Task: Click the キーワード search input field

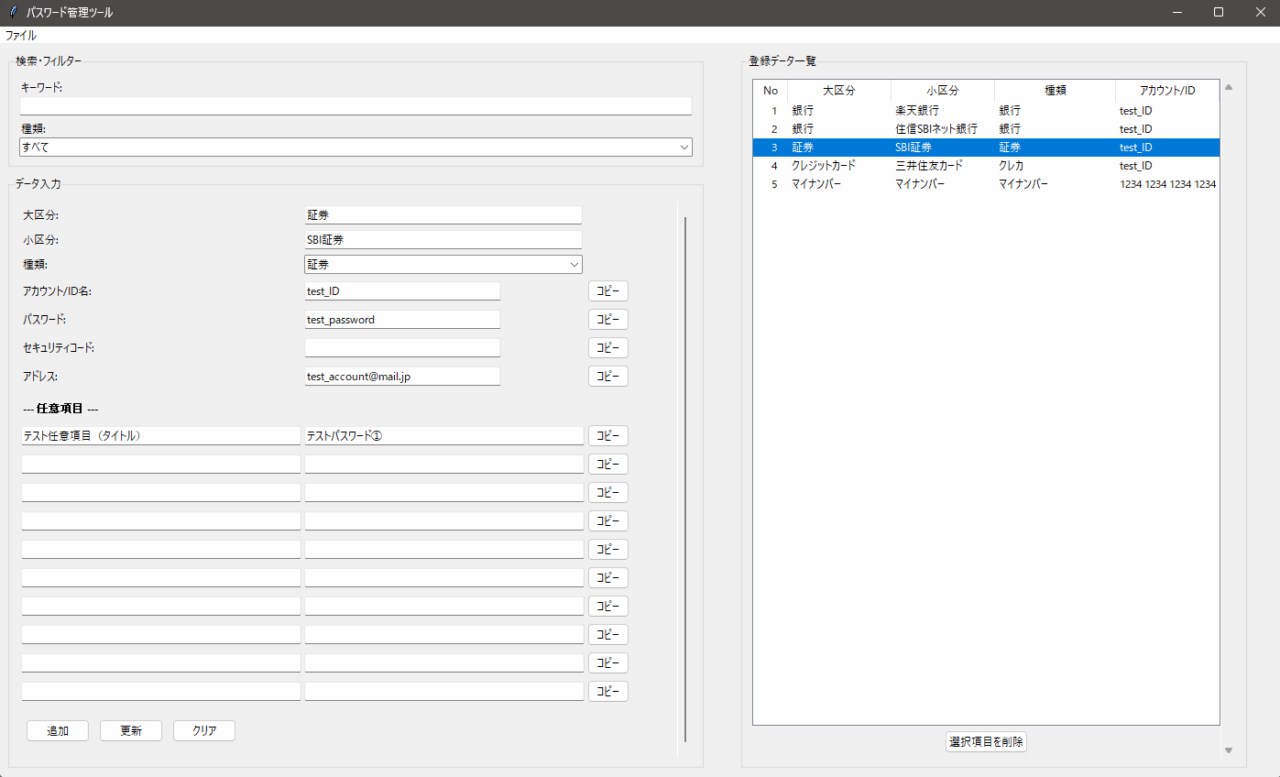Action: pyautogui.click(x=355, y=106)
